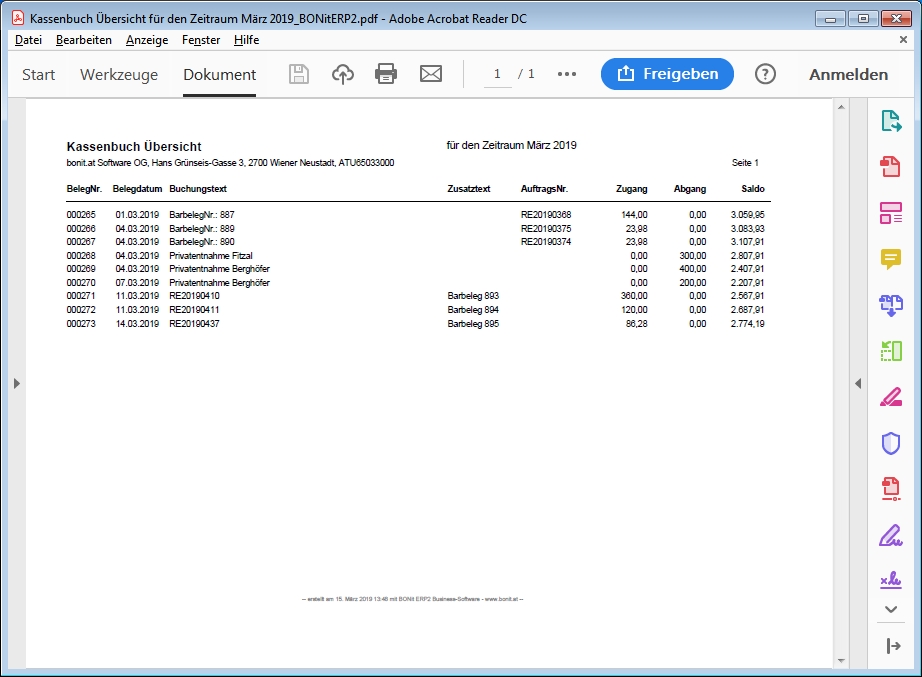922x677 pixels.
Task: Open the Create PDF tool
Action: [890, 167]
